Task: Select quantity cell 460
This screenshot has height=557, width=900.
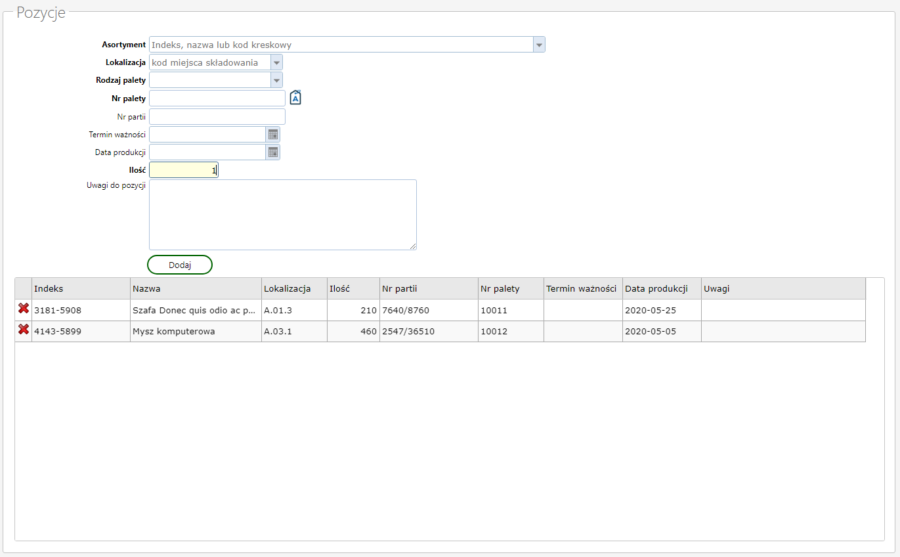Action: (x=354, y=331)
